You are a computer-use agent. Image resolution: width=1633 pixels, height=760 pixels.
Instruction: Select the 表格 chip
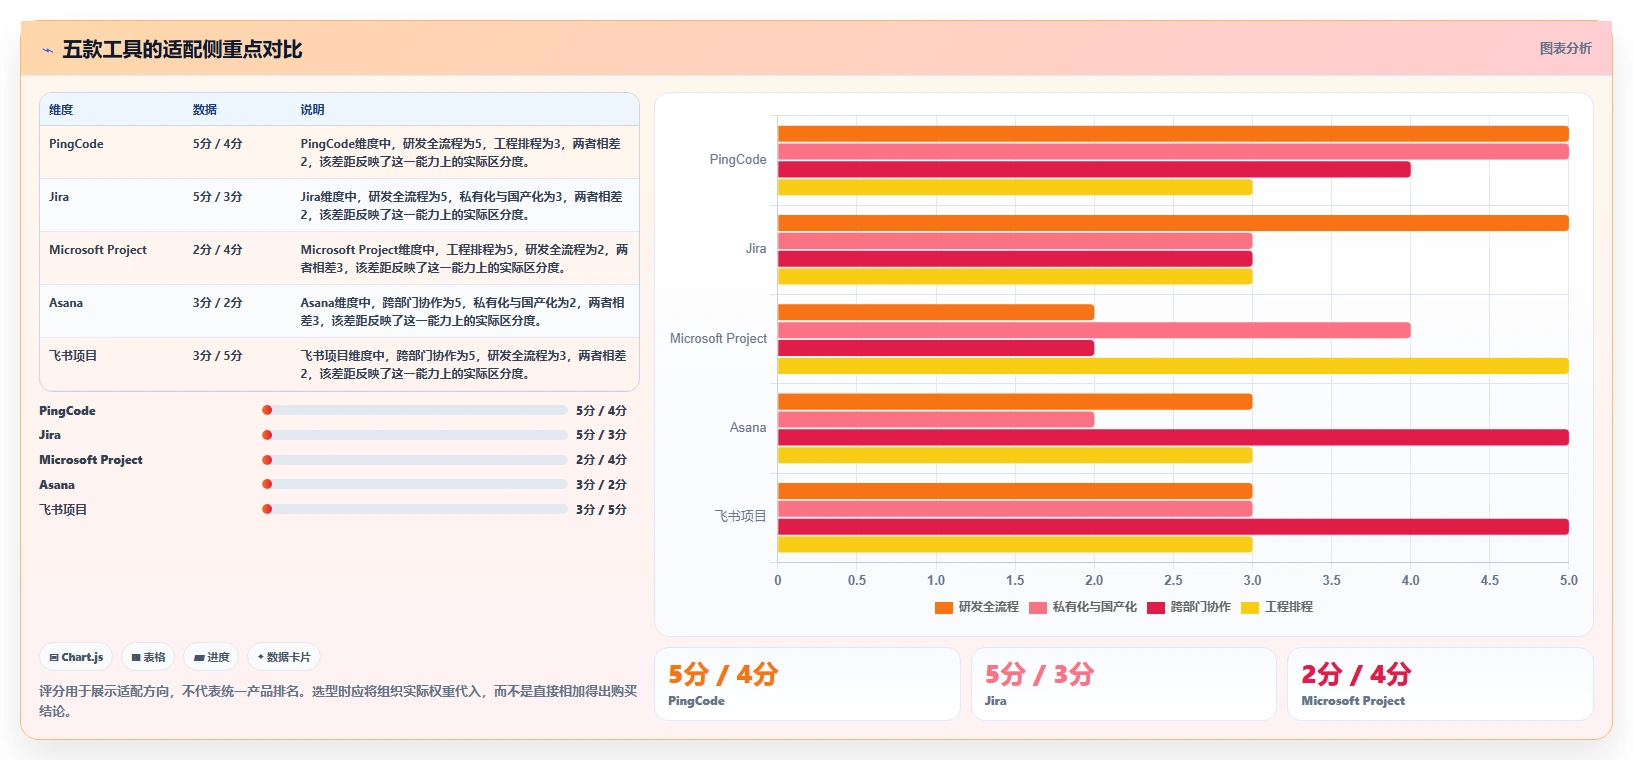tap(148, 657)
